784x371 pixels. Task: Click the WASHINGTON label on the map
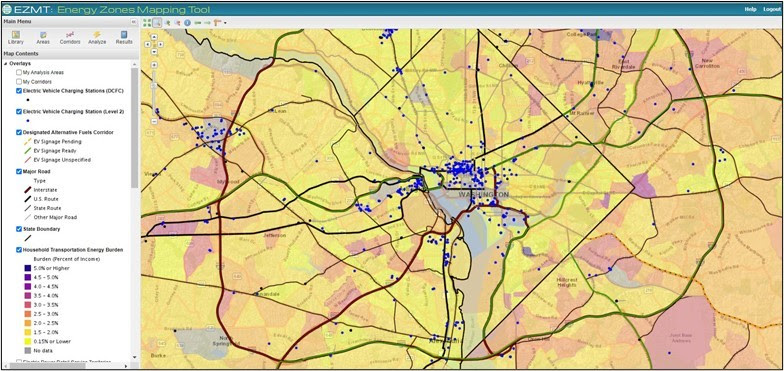(x=484, y=194)
